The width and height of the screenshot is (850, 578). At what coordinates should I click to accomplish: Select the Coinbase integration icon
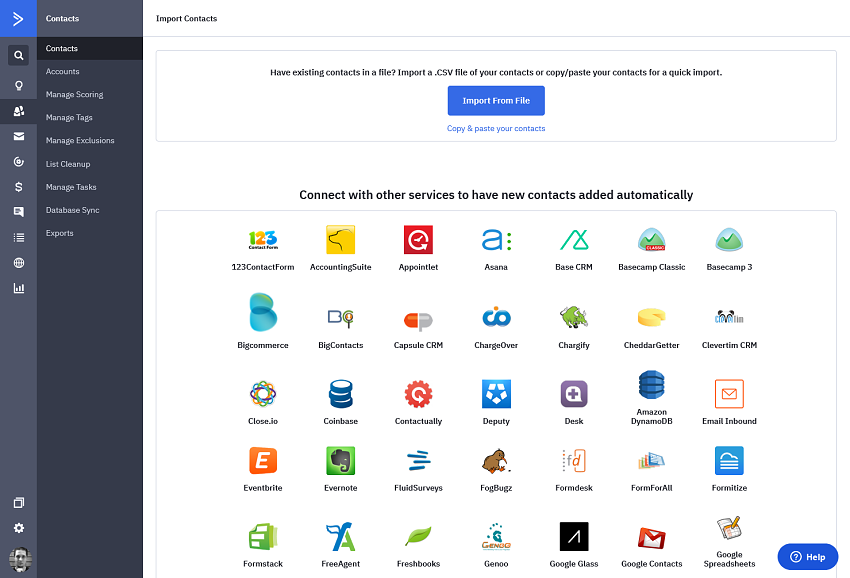click(340, 394)
